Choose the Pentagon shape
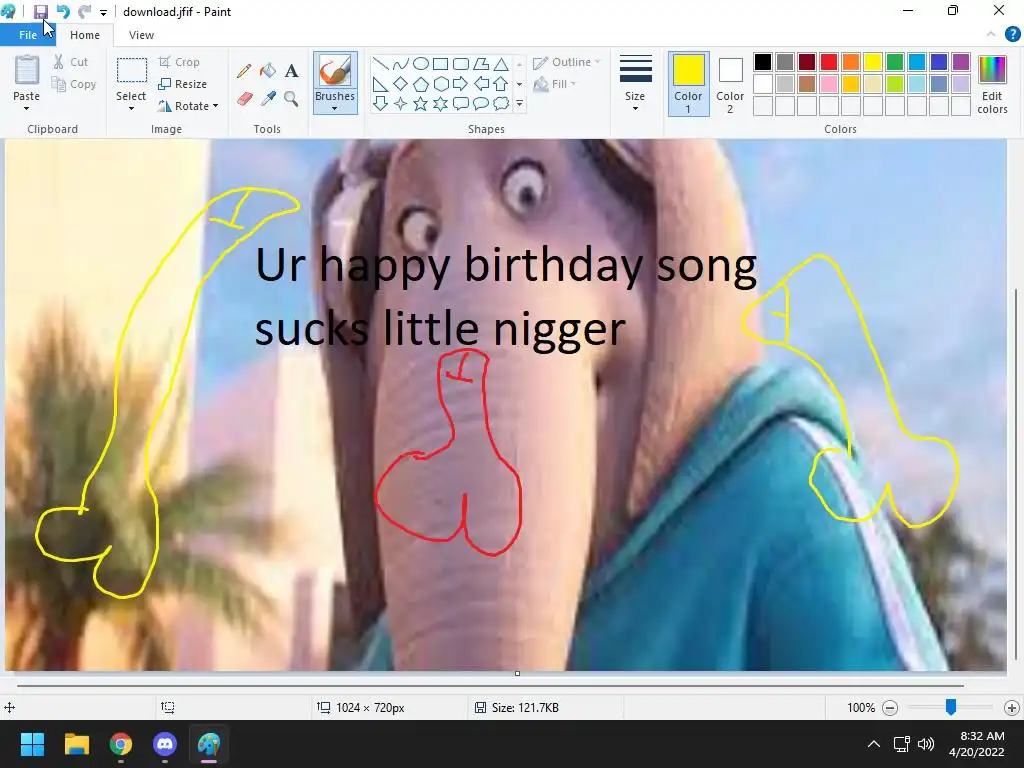Image resolution: width=1024 pixels, height=768 pixels. (x=421, y=84)
